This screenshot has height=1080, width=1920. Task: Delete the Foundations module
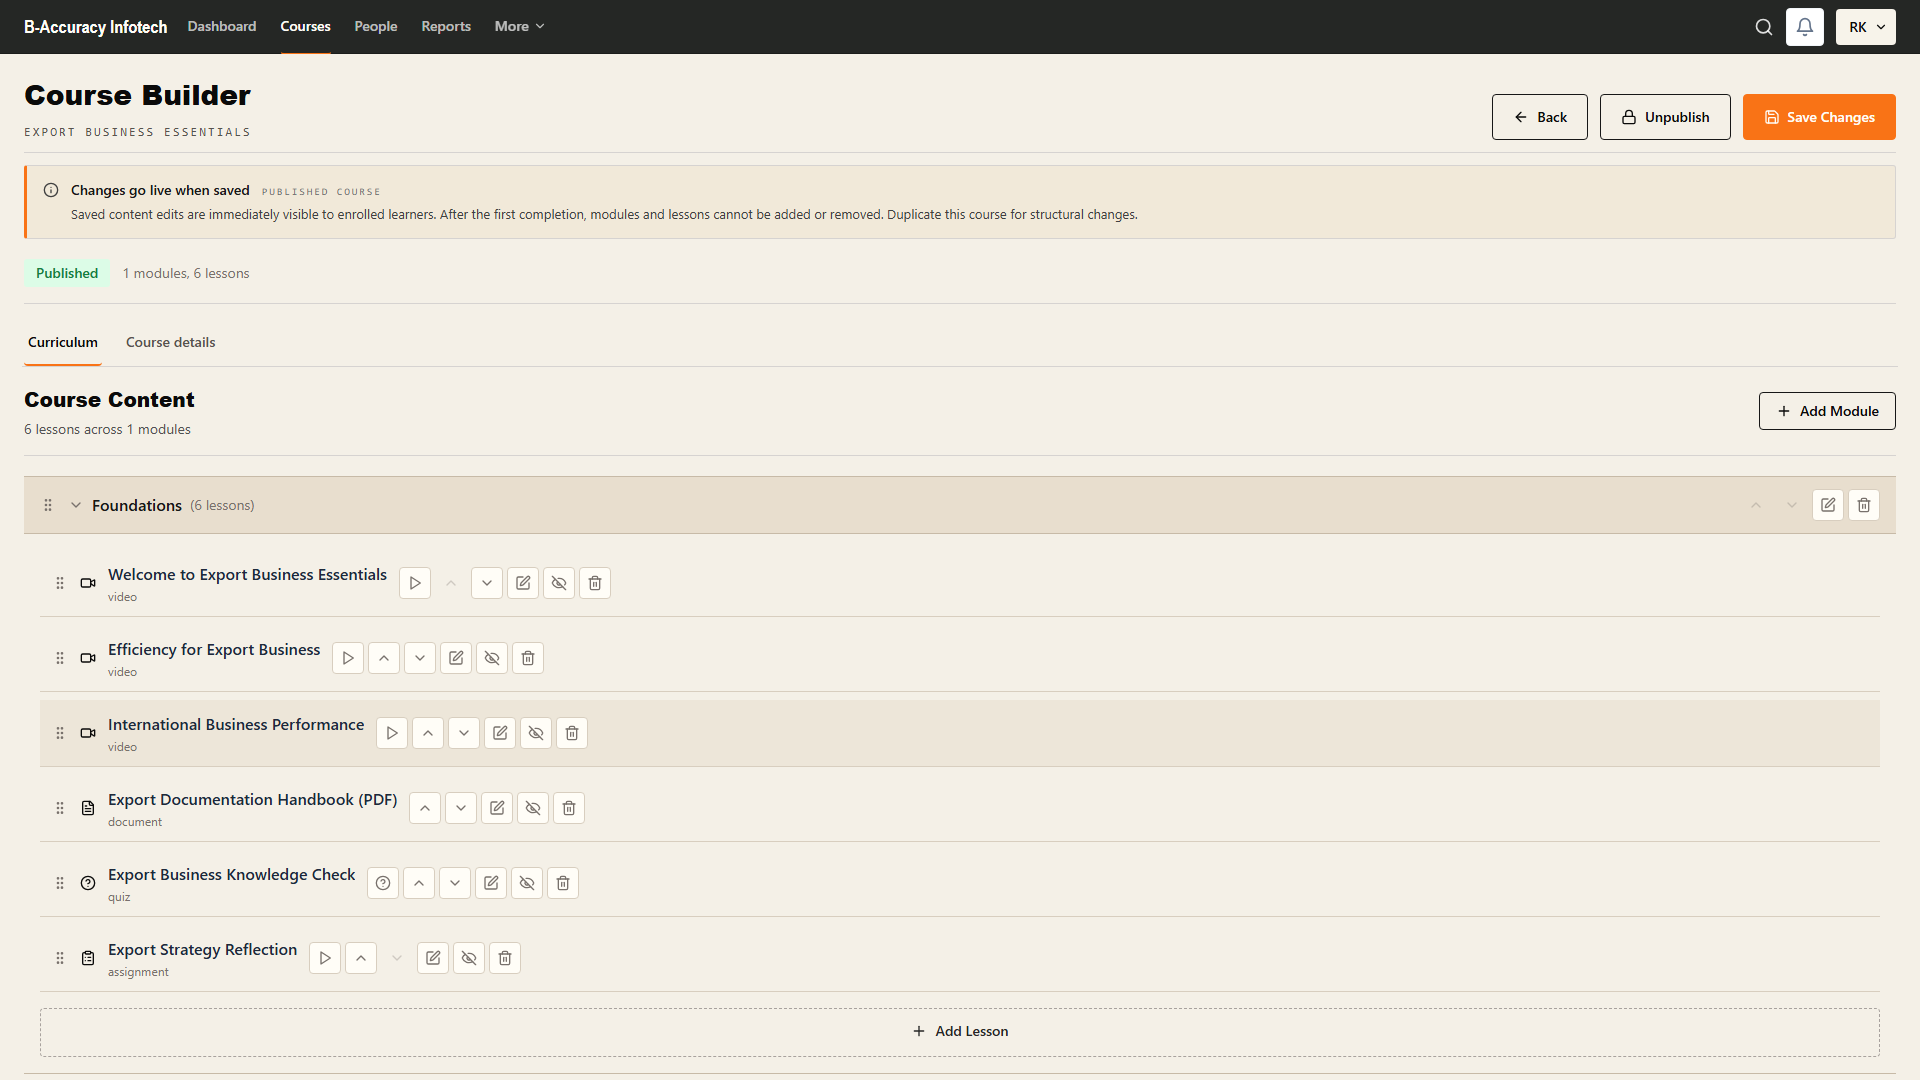[1864, 505]
